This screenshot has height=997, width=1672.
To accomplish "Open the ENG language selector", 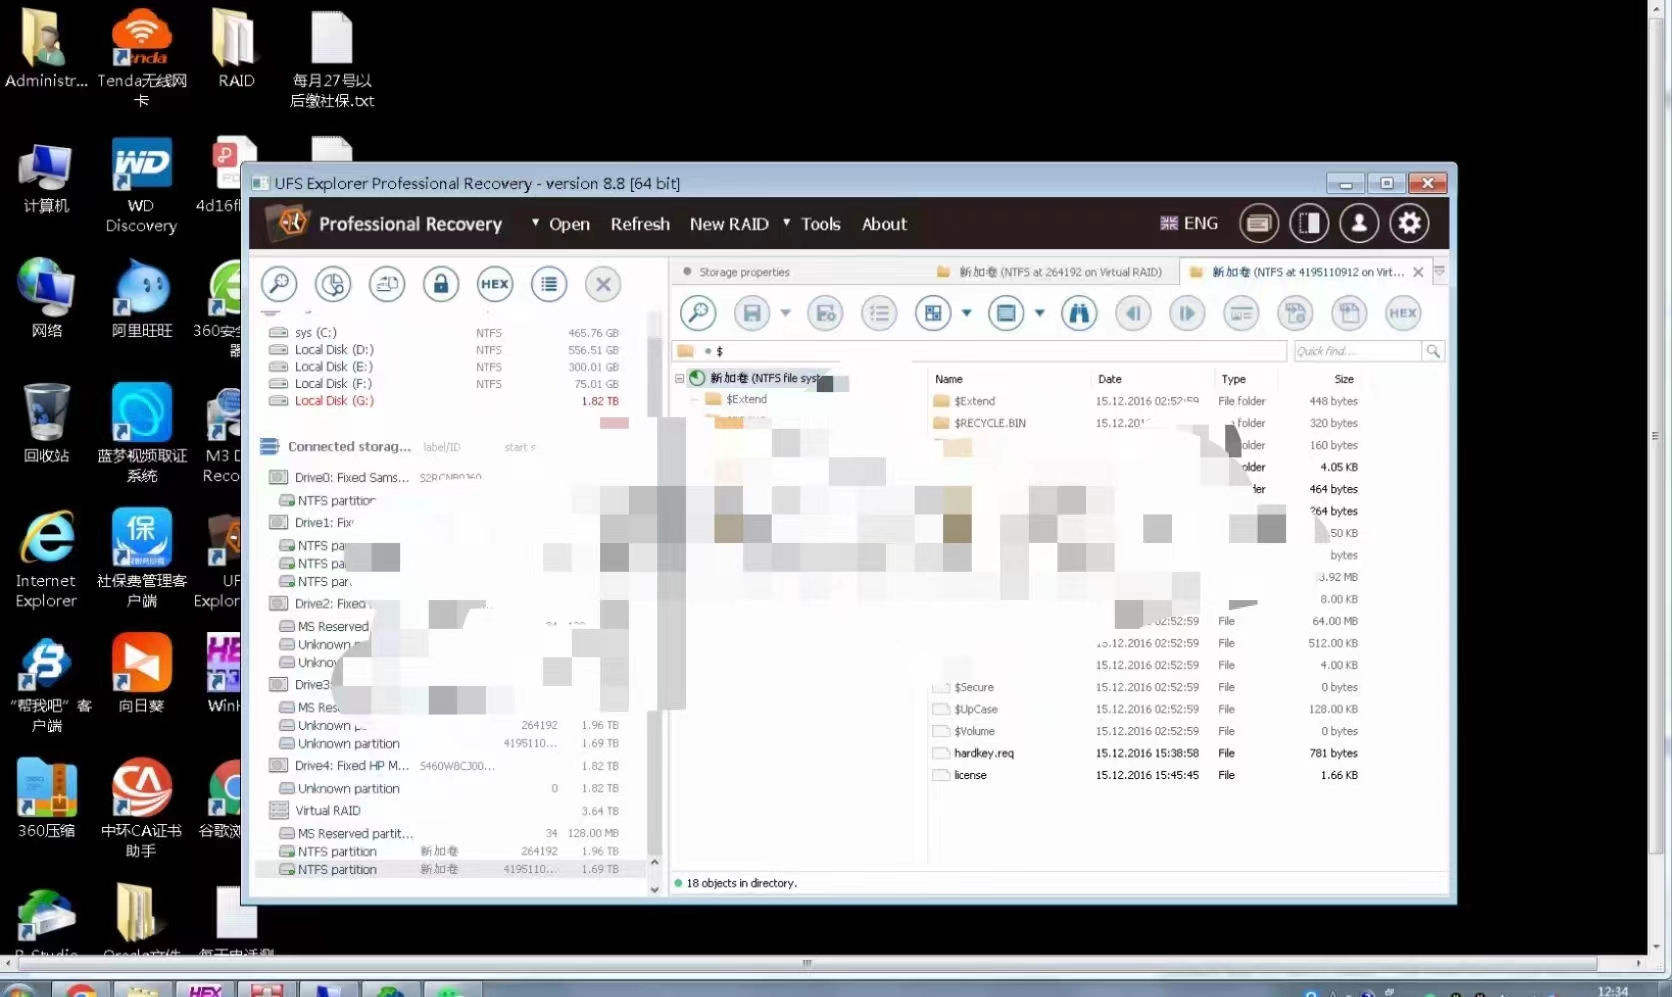I will pyautogui.click(x=1189, y=223).
